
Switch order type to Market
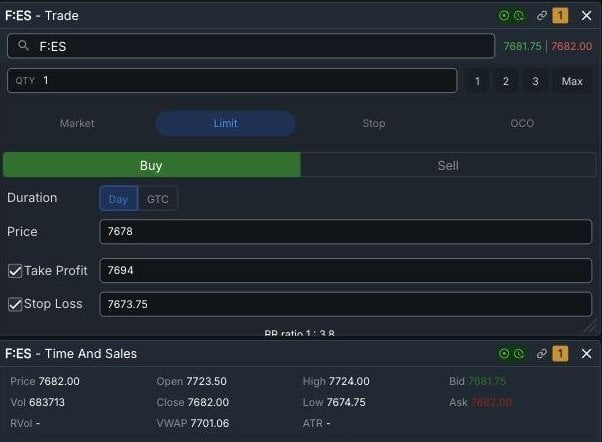coord(77,123)
